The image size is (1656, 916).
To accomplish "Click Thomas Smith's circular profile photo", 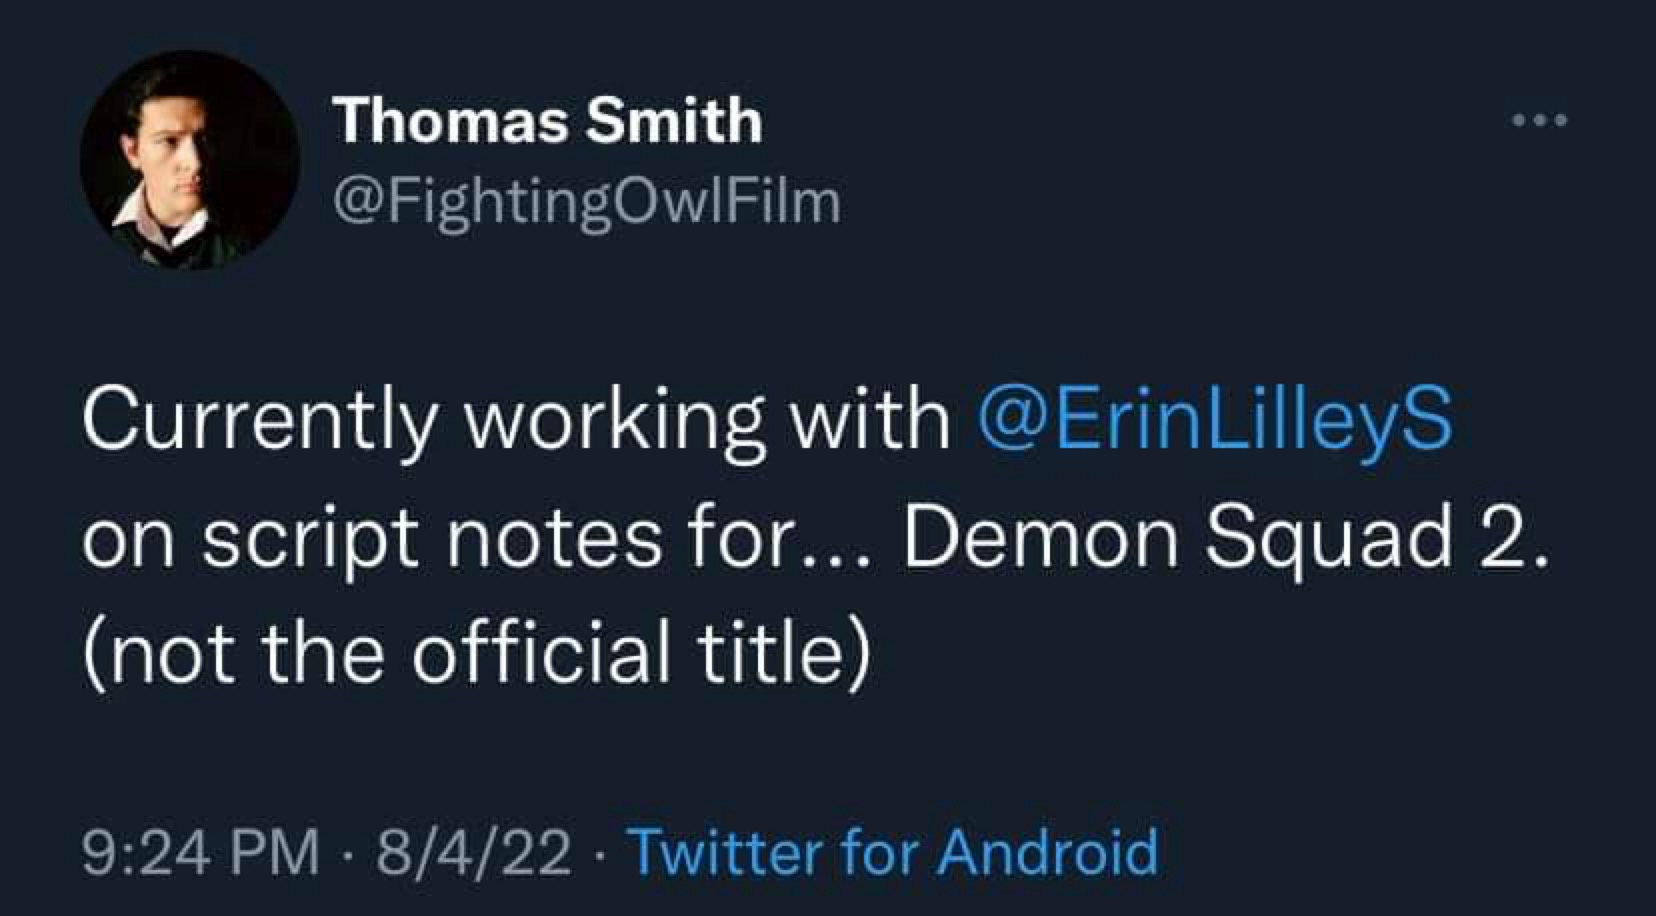I will 189,160.
